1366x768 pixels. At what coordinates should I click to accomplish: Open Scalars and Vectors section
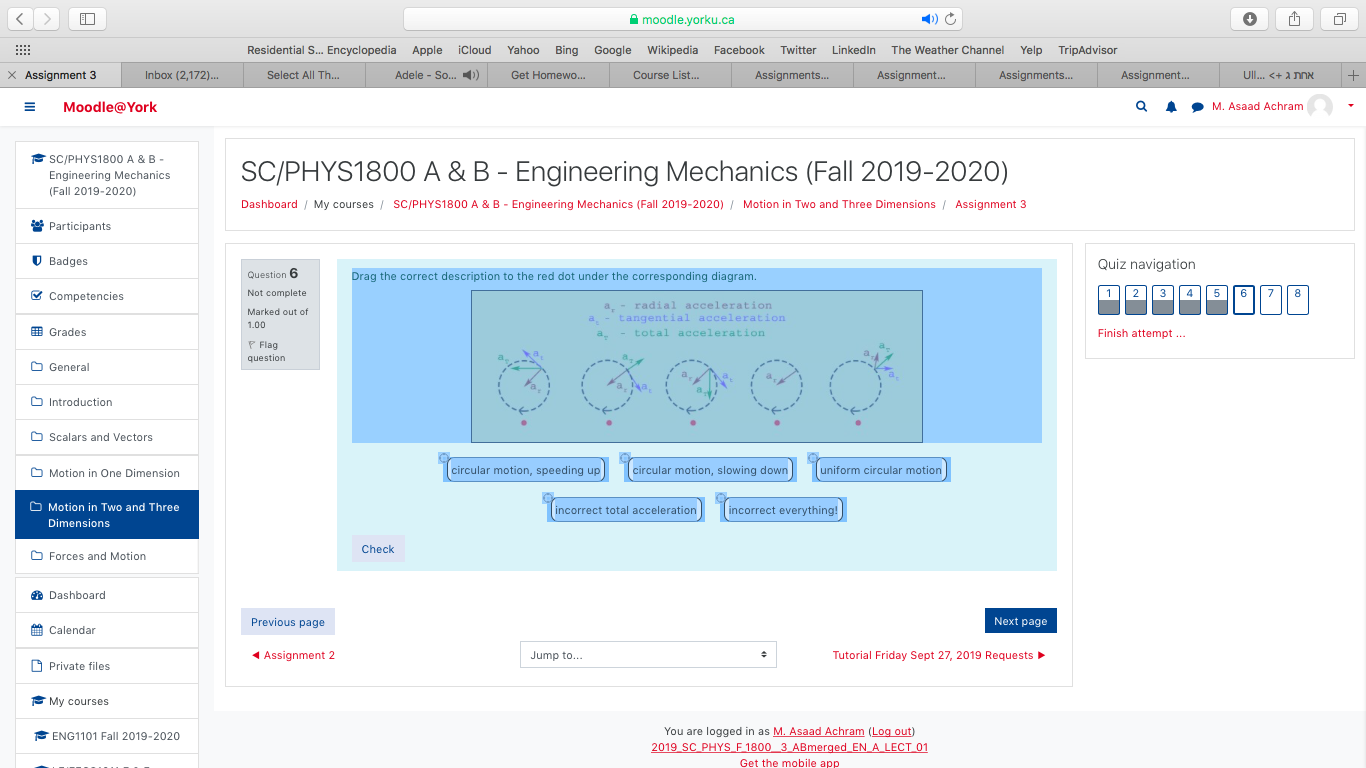107,437
